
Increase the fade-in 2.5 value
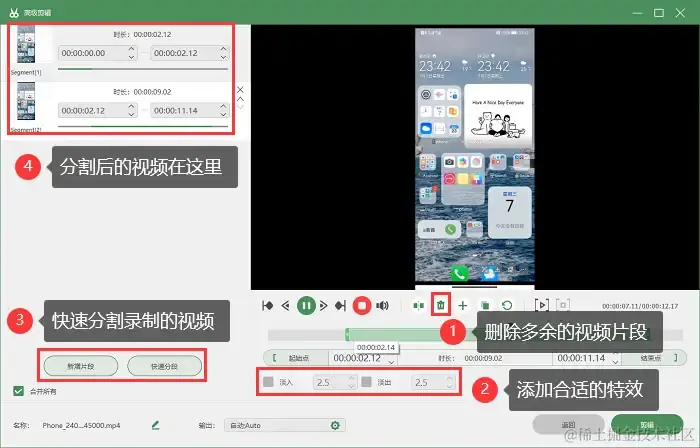351,378
